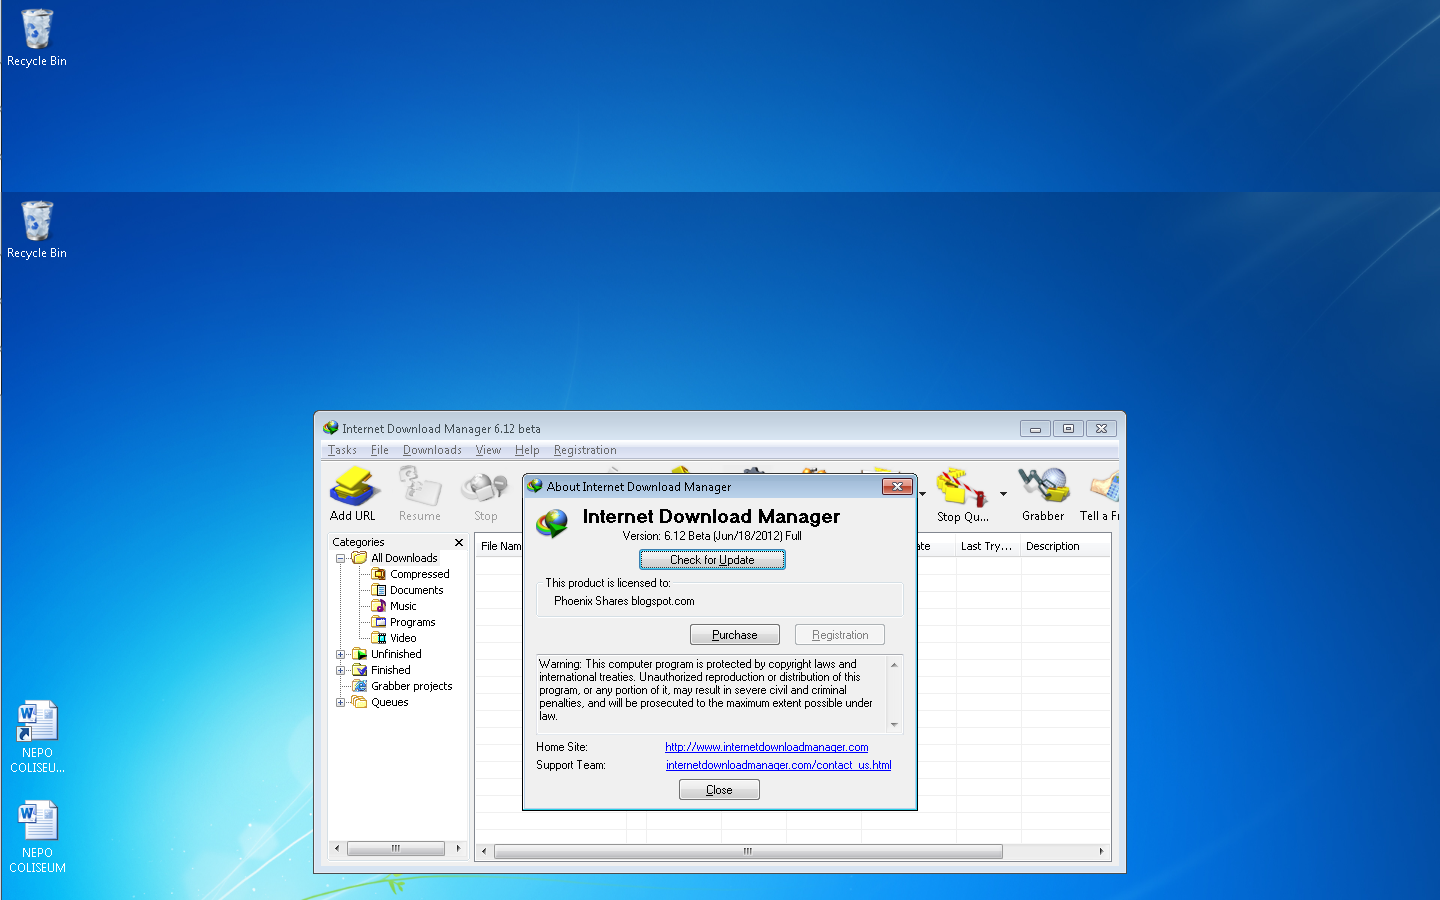
Task: Click the Check for Update button
Action: point(712,560)
